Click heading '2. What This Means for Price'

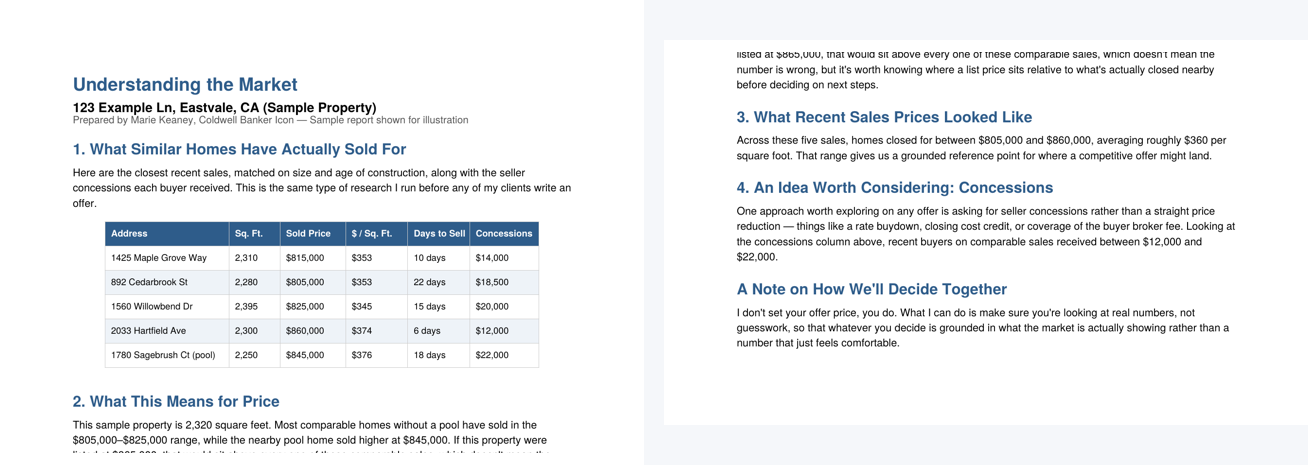tap(176, 401)
